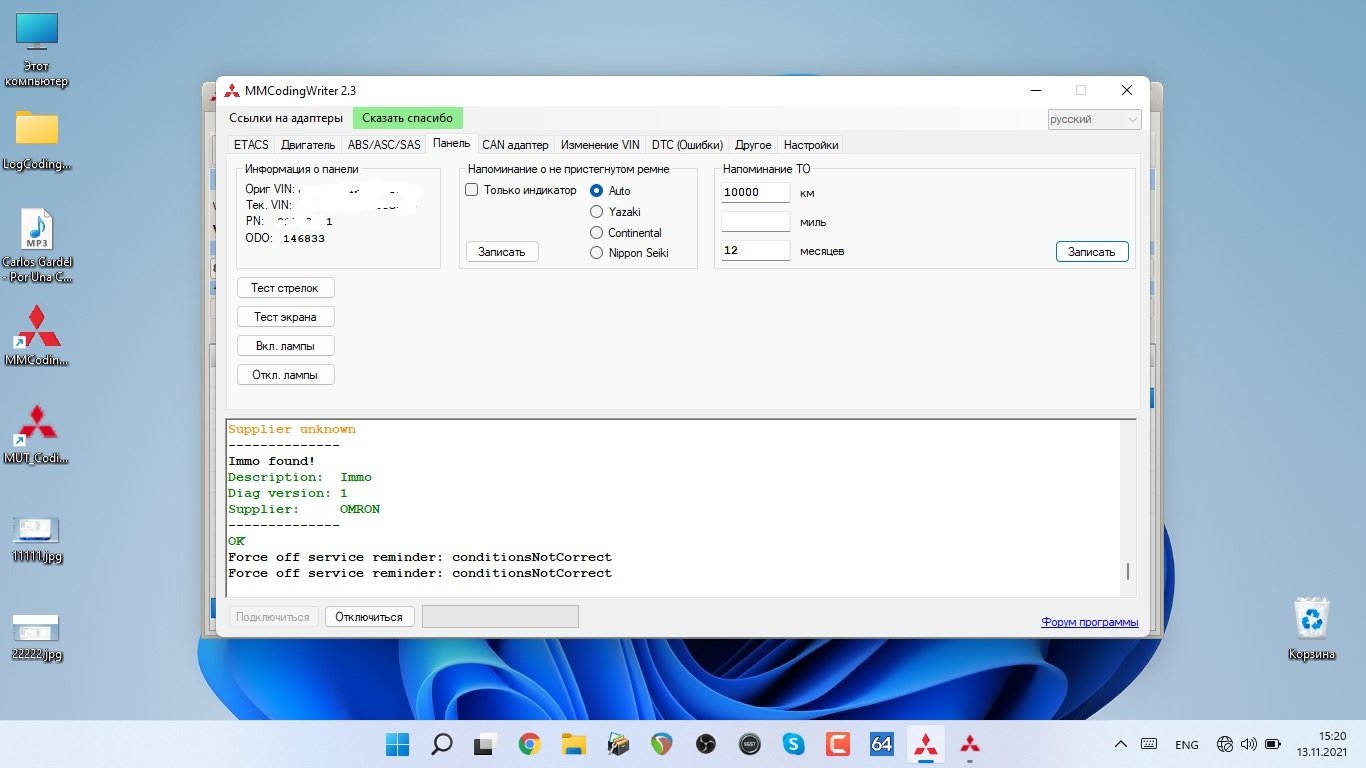Open OBS Studio taskbar icon

tap(706, 744)
